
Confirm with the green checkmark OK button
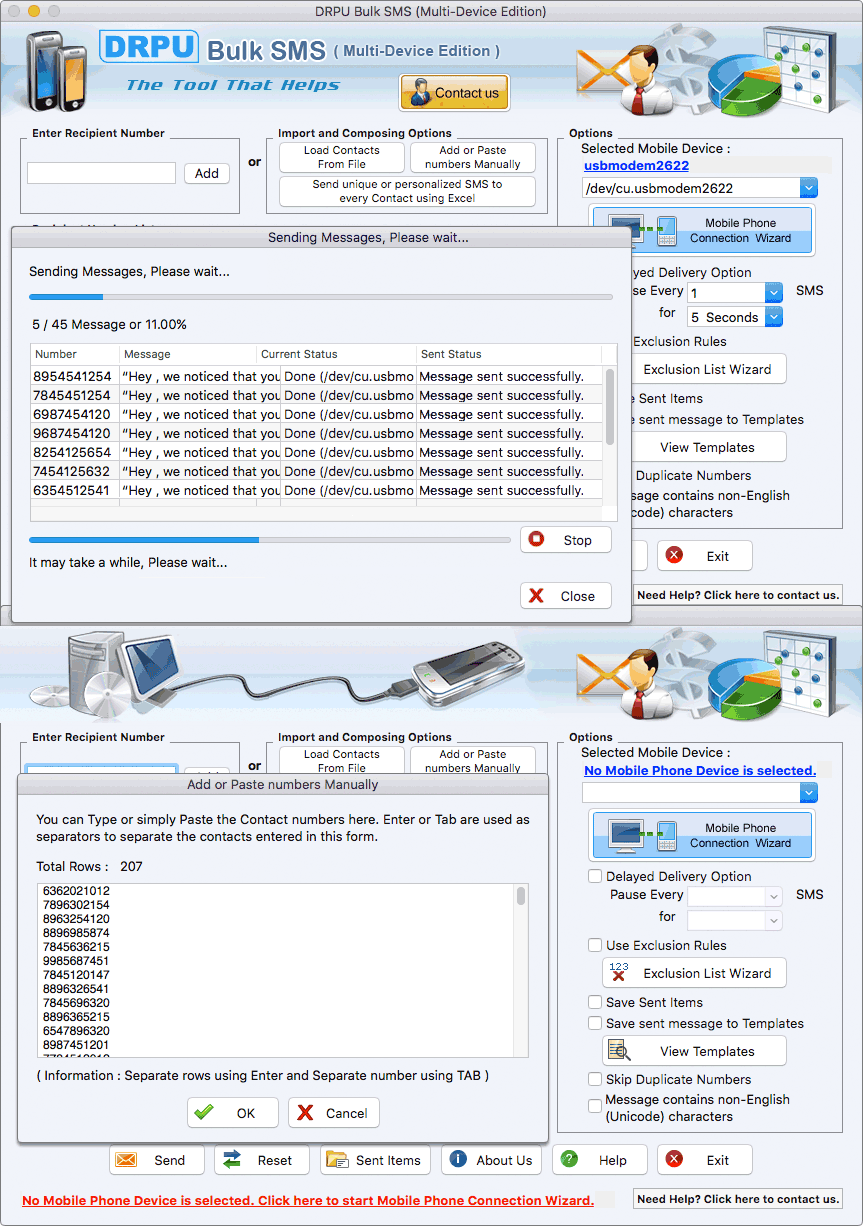(204, 1113)
